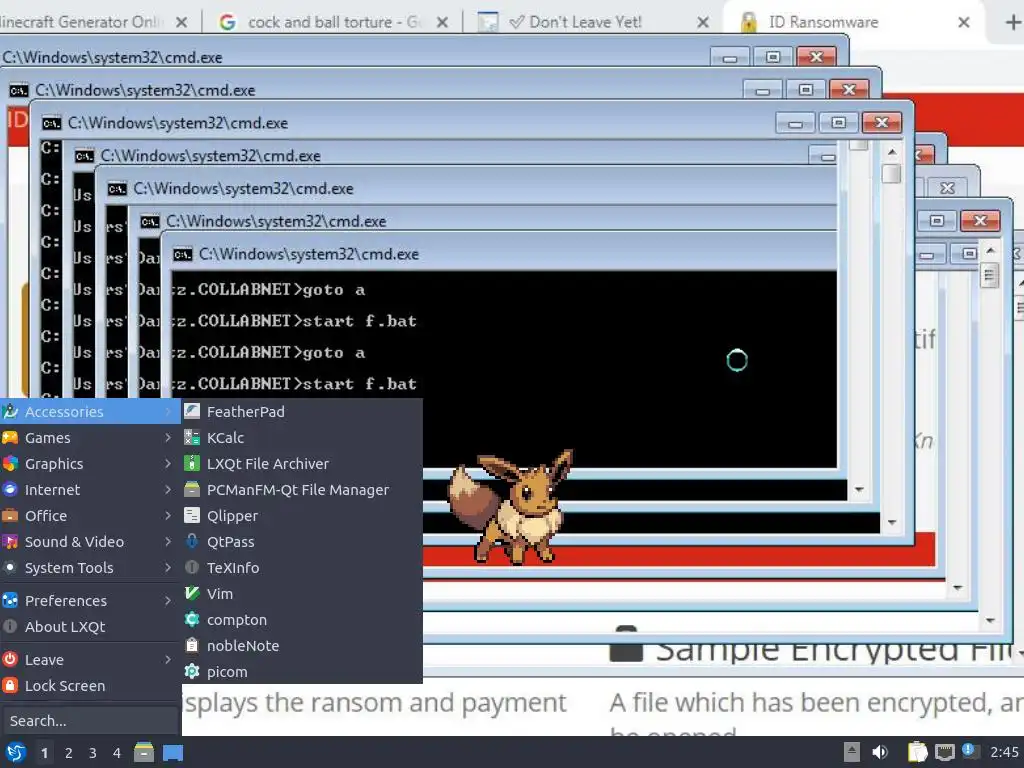Open the Office category
The height and width of the screenshot is (768, 1024).
[x=90, y=516]
